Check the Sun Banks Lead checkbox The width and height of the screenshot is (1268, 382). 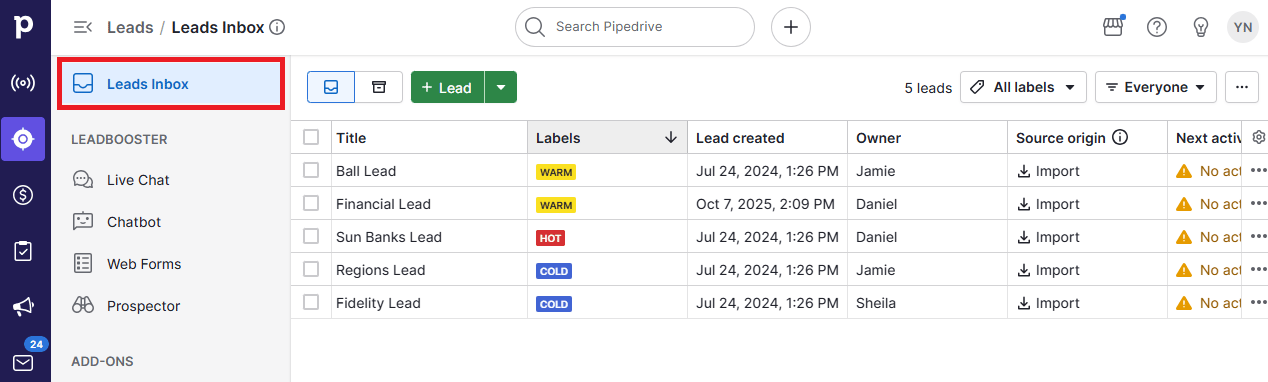(x=311, y=236)
